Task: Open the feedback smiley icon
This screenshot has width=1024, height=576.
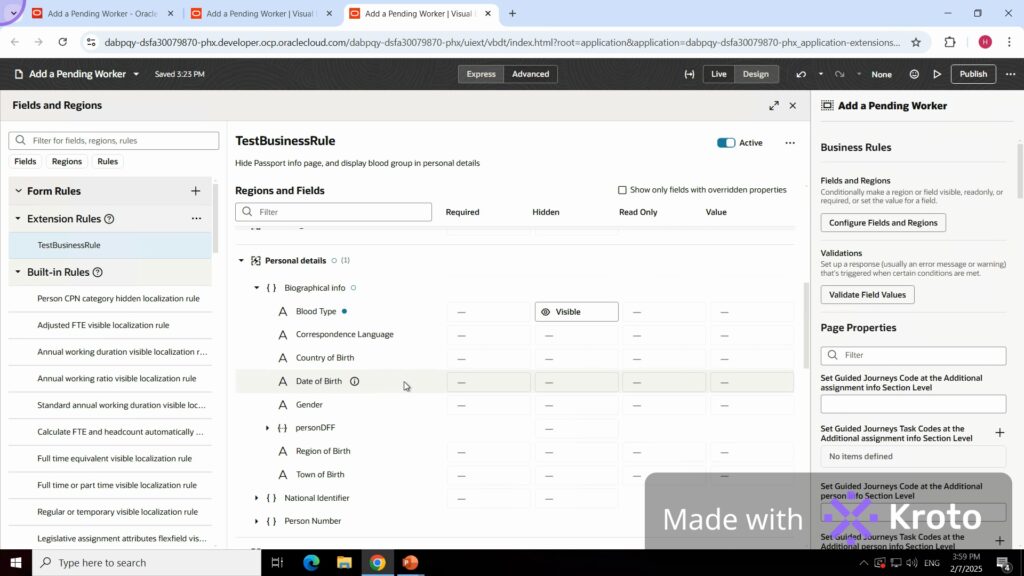Action: click(x=914, y=74)
